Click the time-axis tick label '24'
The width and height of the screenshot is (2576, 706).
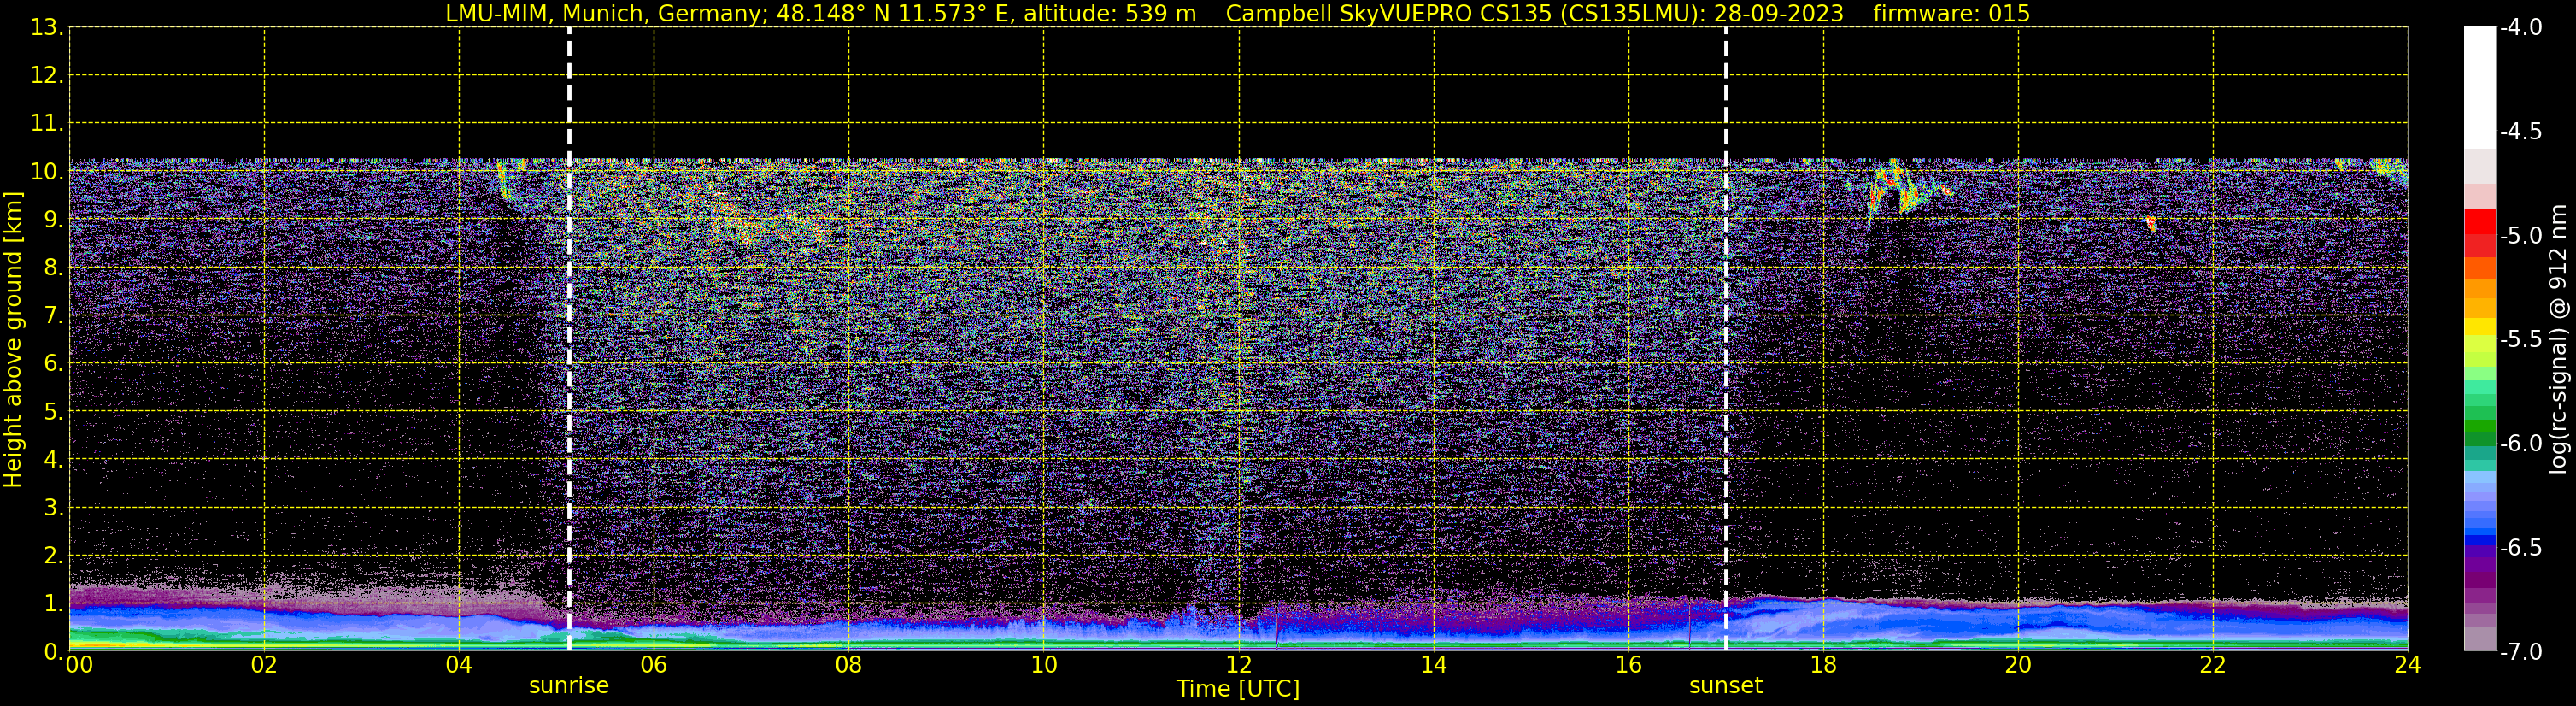(2408, 665)
